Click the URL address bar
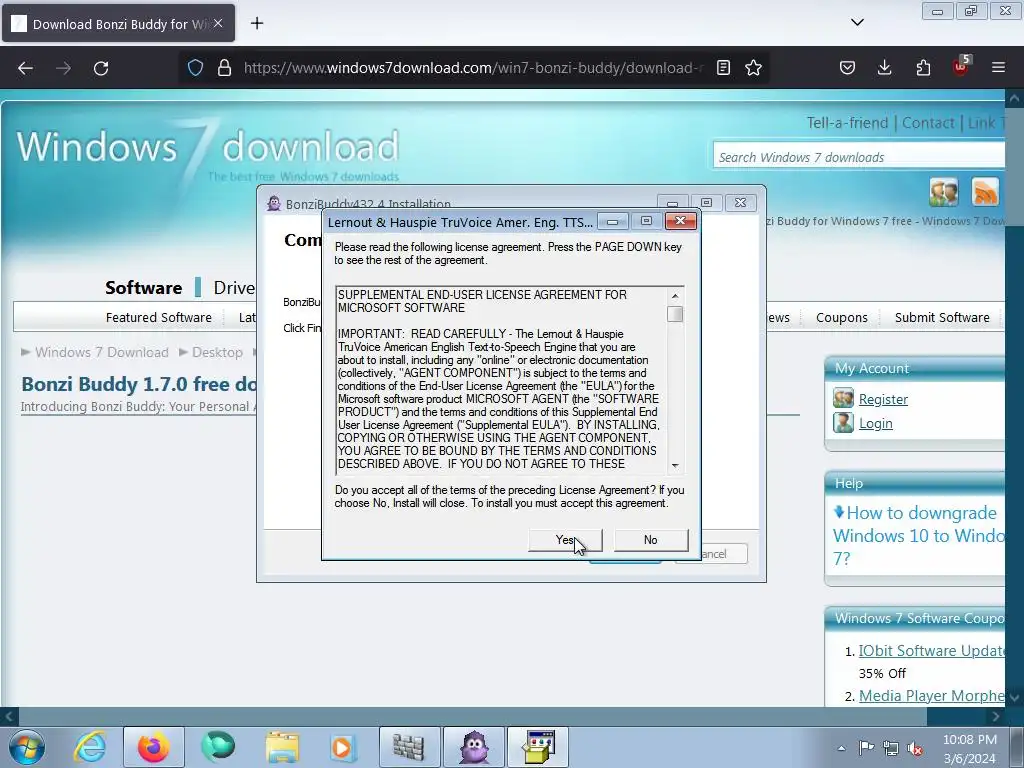Screen dimensions: 1024x768 [x=472, y=67]
